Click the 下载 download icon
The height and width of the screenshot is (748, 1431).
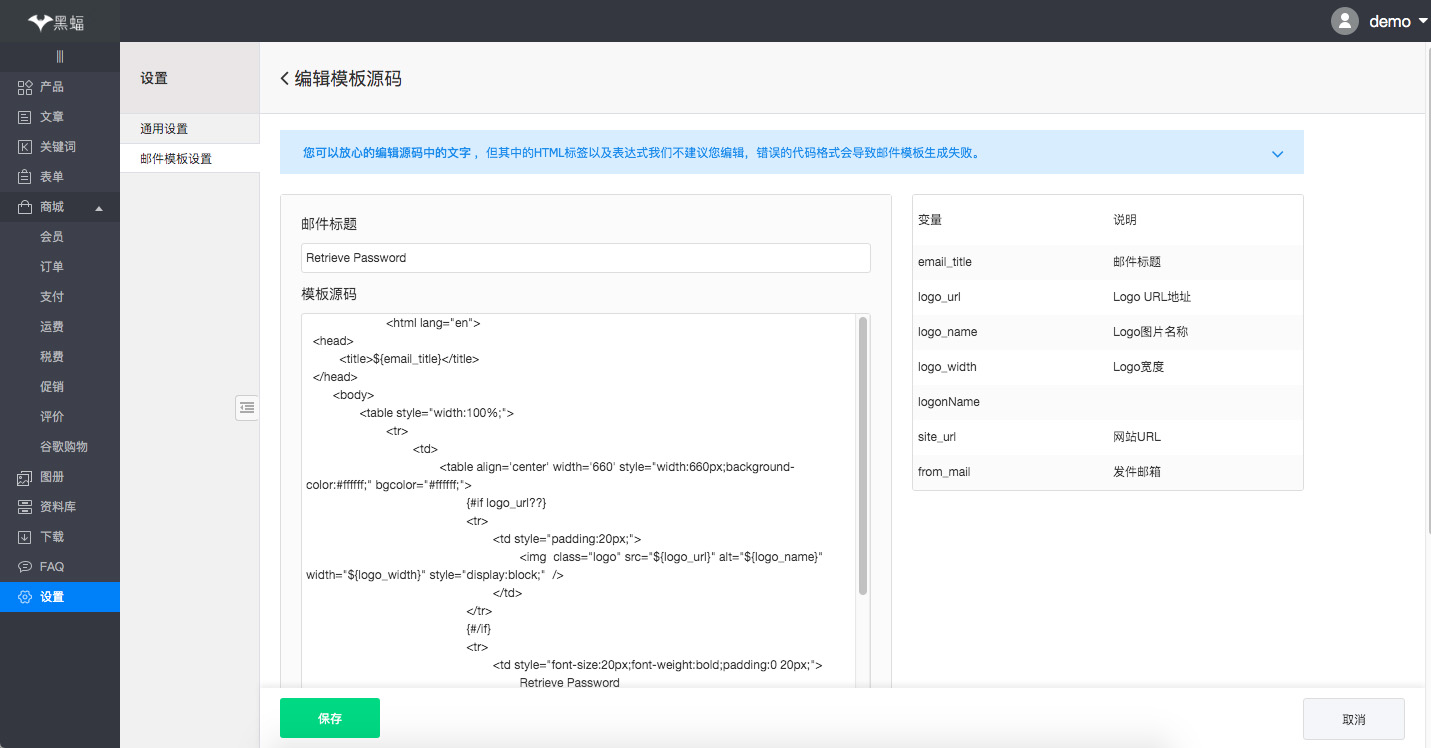pyautogui.click(x=25, y=537)
